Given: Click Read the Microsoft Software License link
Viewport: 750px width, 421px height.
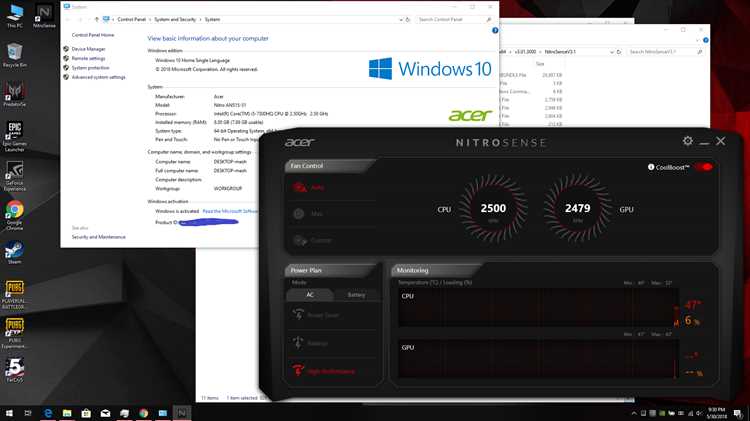Looking at the screenshot, I should tap(230, 211).
